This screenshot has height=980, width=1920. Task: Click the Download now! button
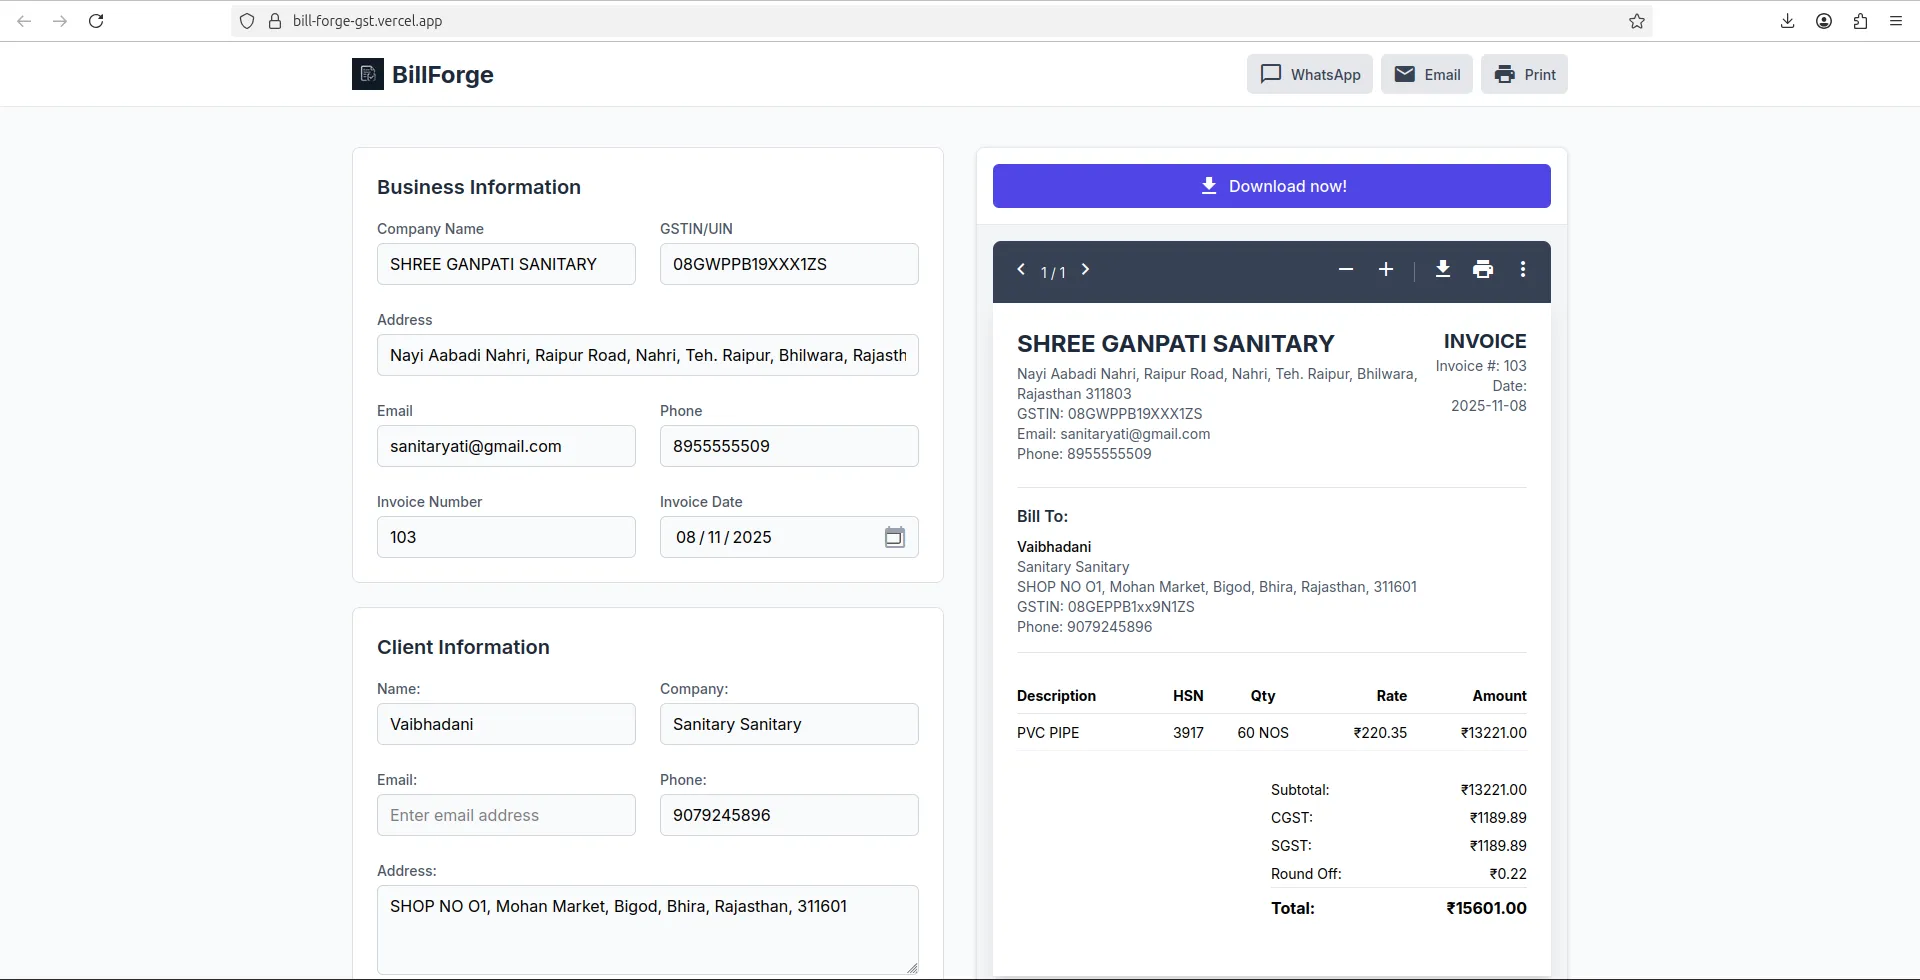(1271, 186)
